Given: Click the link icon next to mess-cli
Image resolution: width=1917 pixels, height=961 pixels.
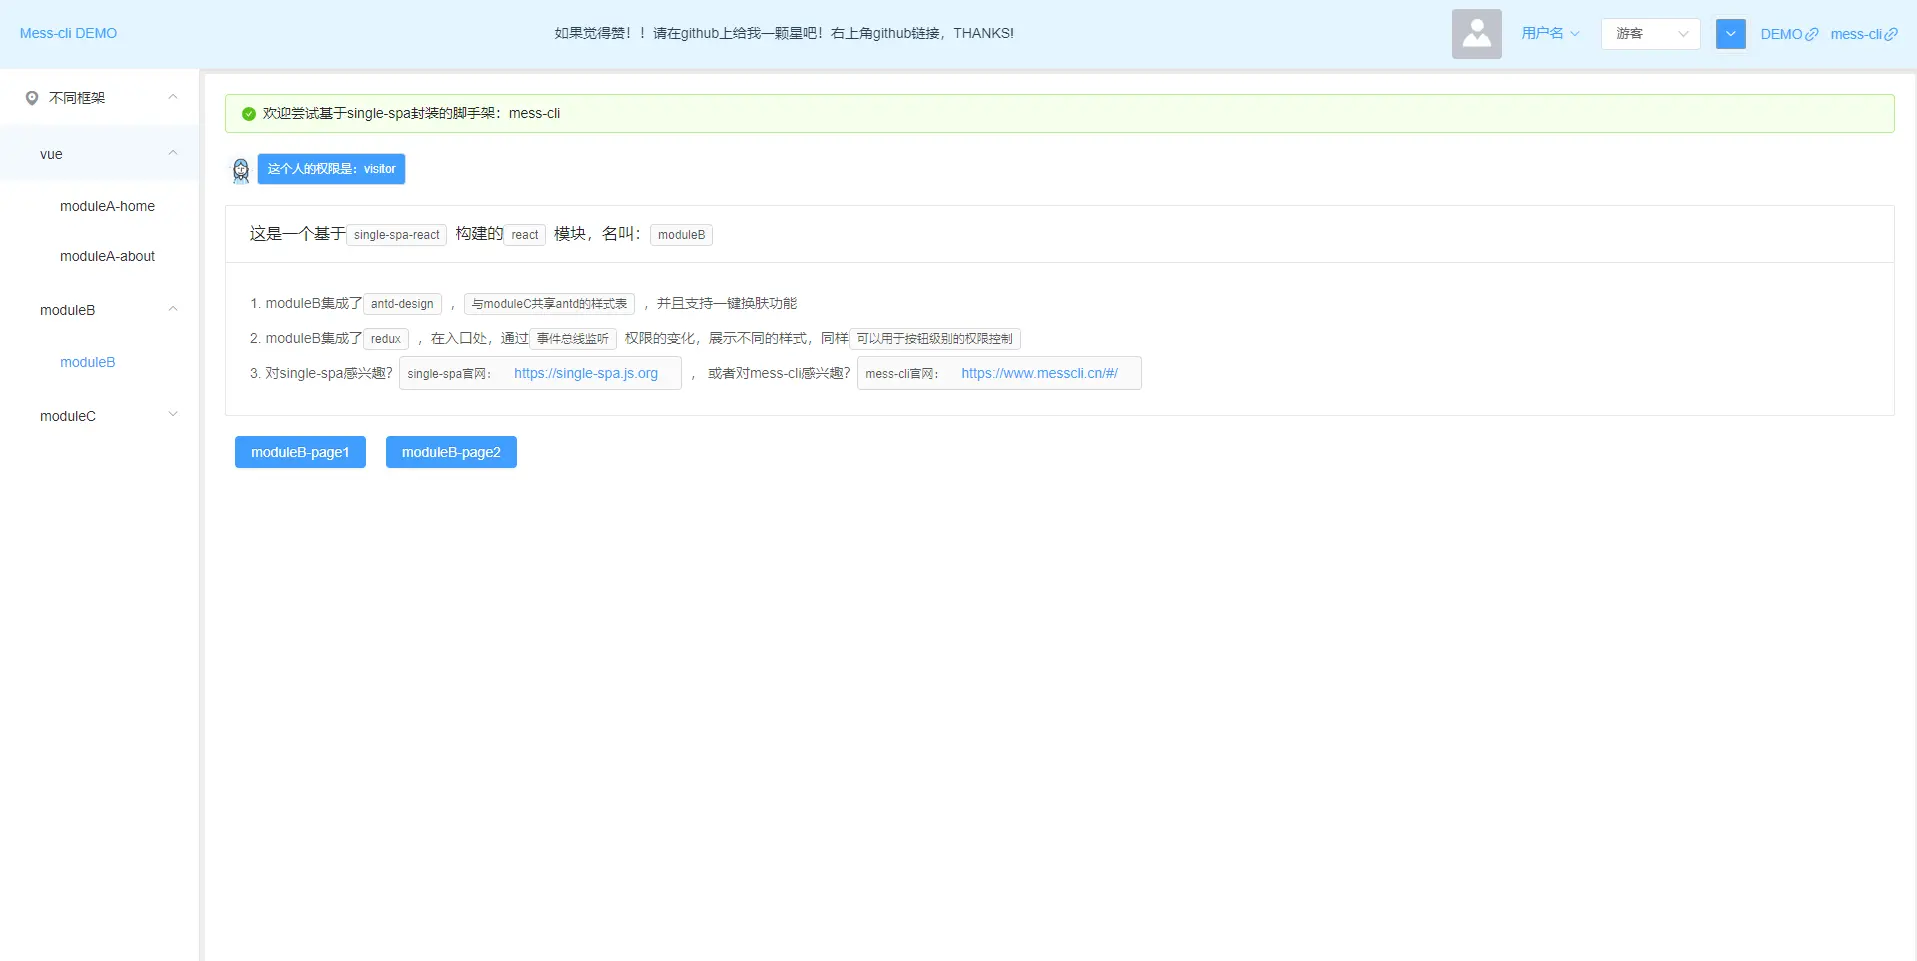Looking at the screenshot, I should point(1892,33).
